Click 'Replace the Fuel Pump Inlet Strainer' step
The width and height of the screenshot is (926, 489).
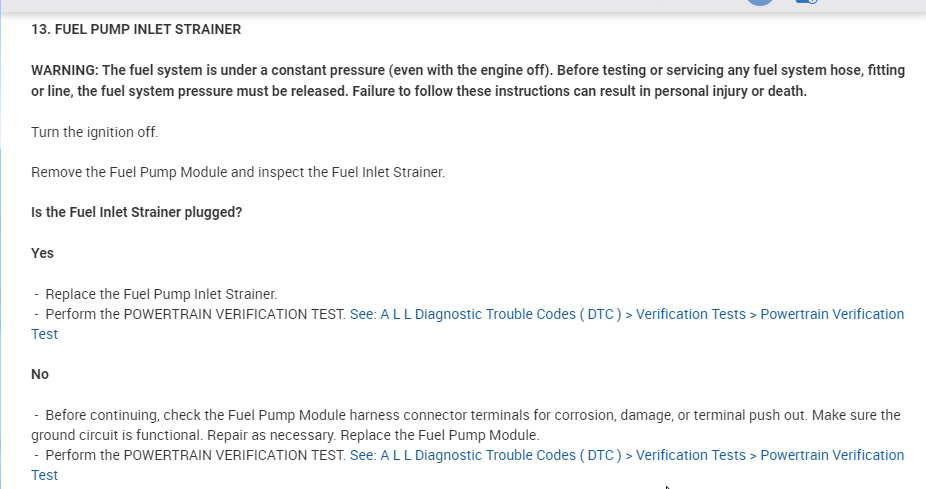click(160, 294)
